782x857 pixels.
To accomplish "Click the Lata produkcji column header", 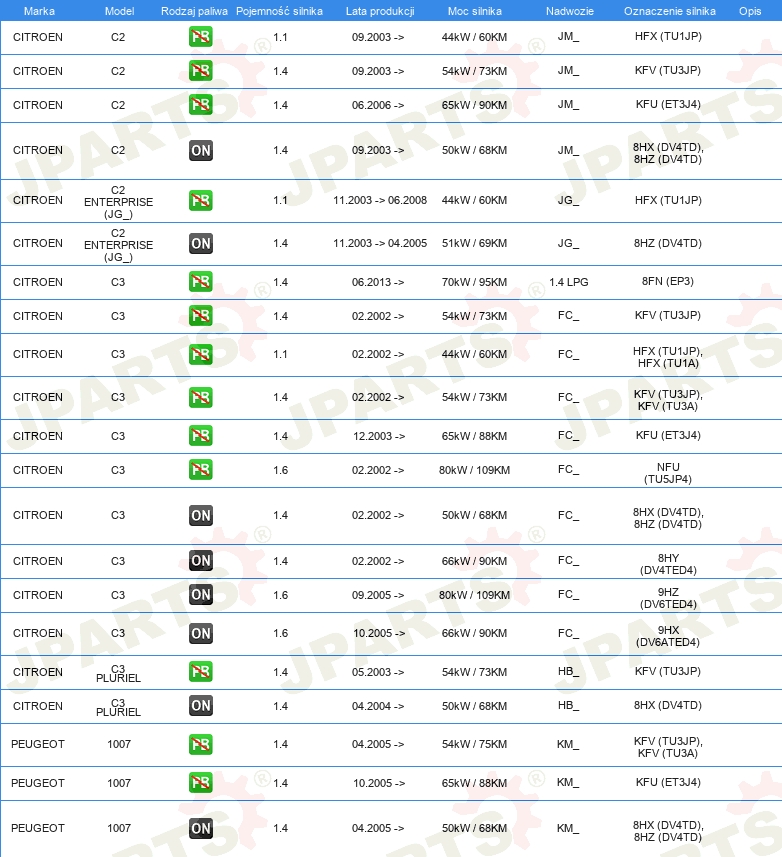I will coord(380,11).
